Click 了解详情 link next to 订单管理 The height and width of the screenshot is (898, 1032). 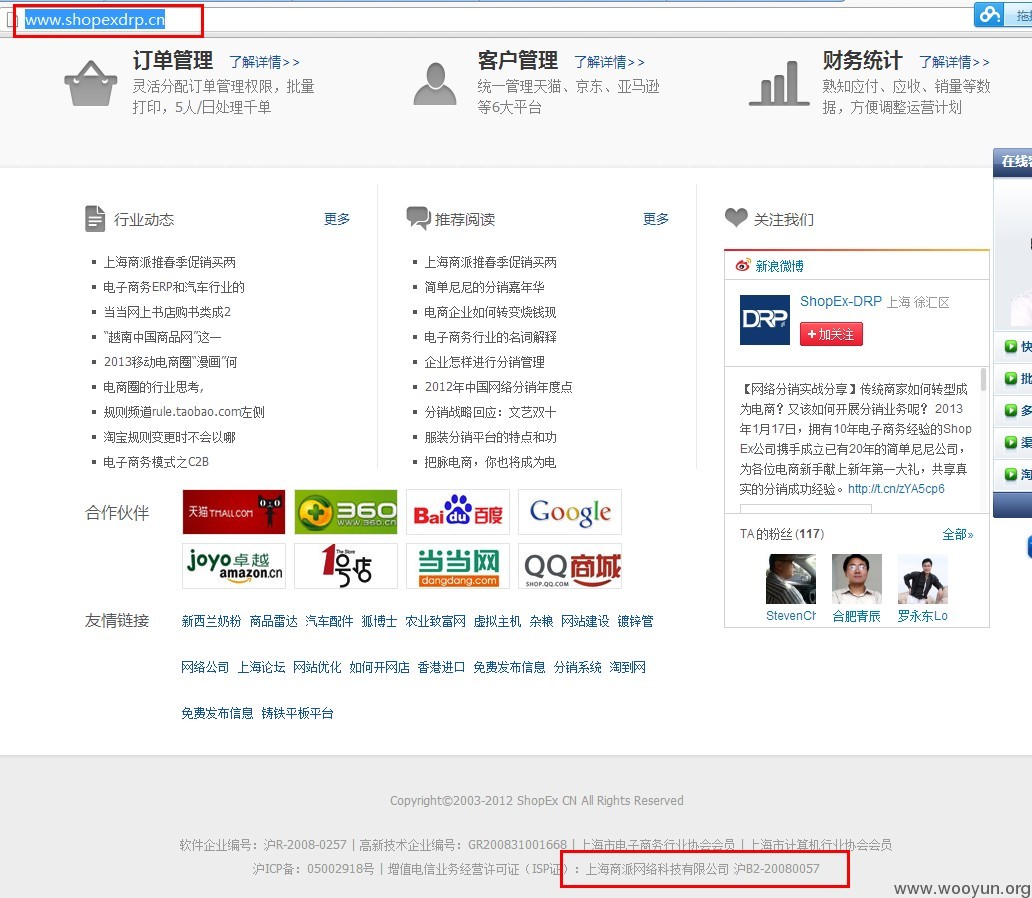[264, 62]
